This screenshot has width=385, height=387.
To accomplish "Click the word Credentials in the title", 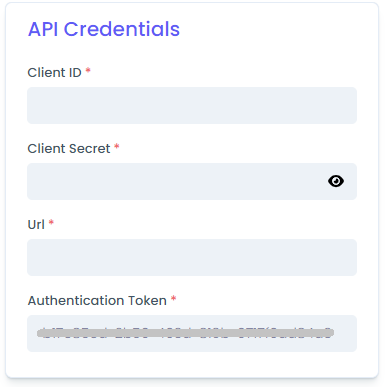I will click(x=122, y=29).
